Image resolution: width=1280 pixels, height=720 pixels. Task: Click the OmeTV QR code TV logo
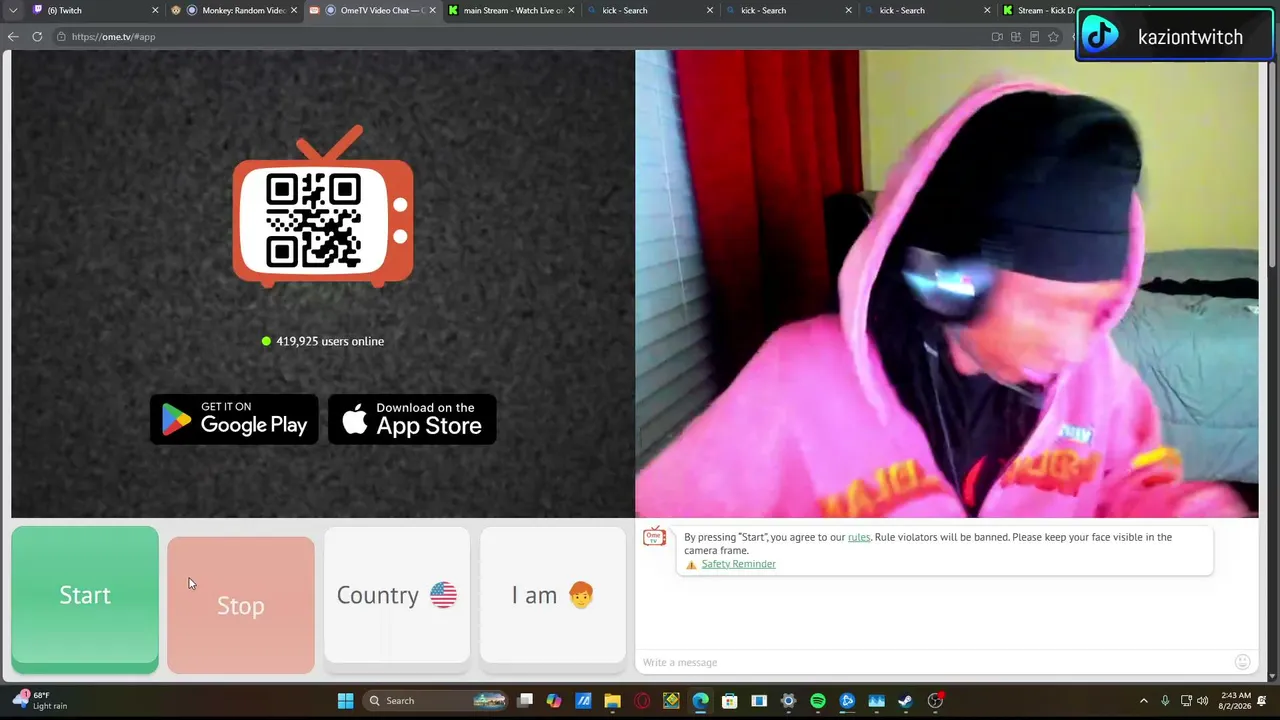click(x=323, y=207)
